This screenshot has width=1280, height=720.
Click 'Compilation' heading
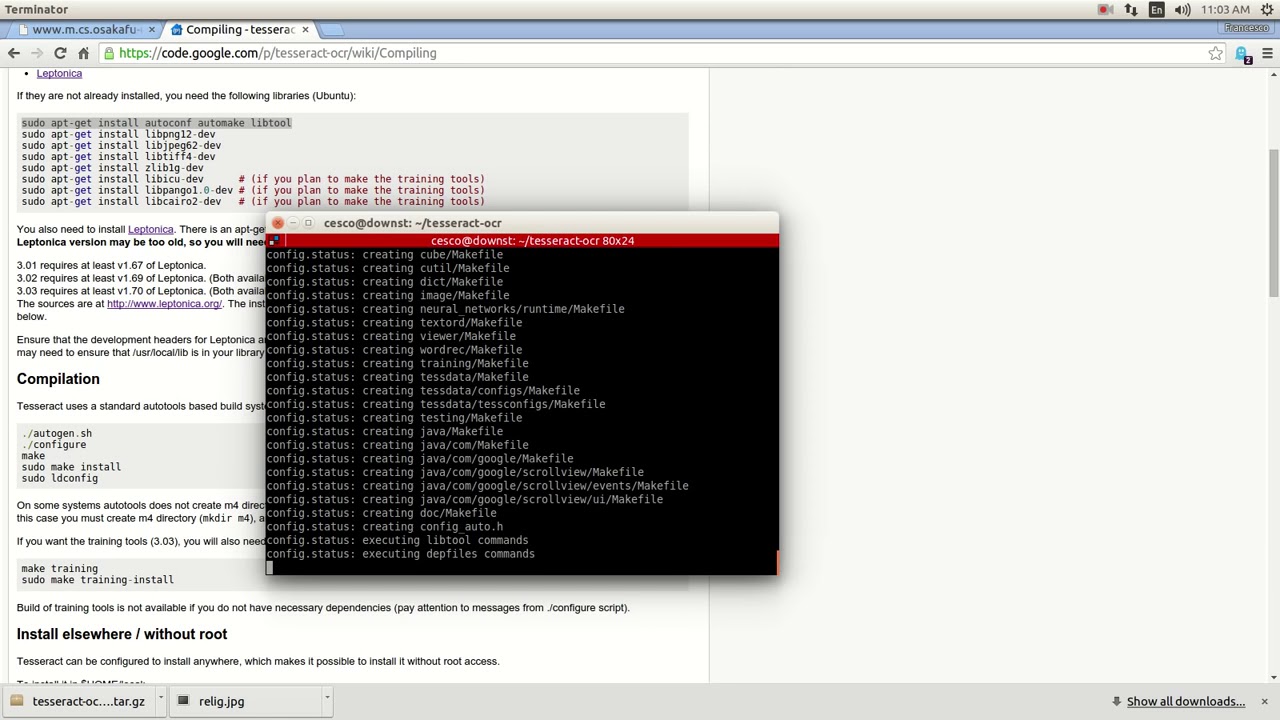pos(58,379)
